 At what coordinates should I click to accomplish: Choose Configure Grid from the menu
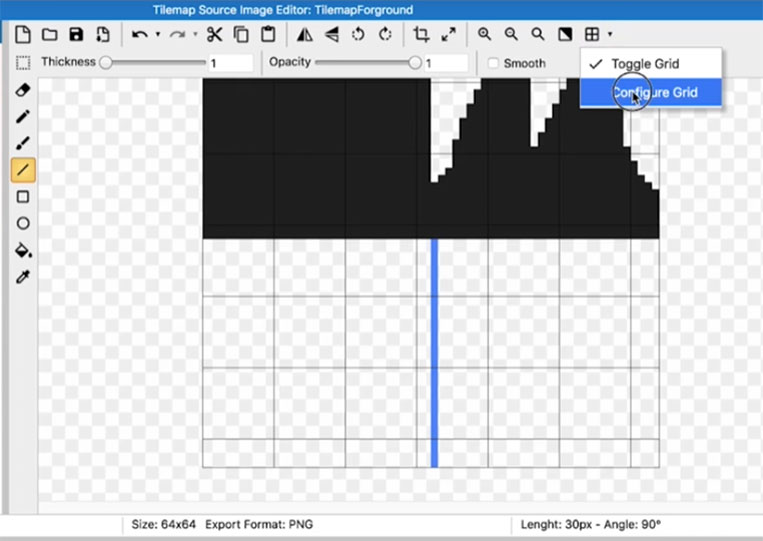coord(651,92)
